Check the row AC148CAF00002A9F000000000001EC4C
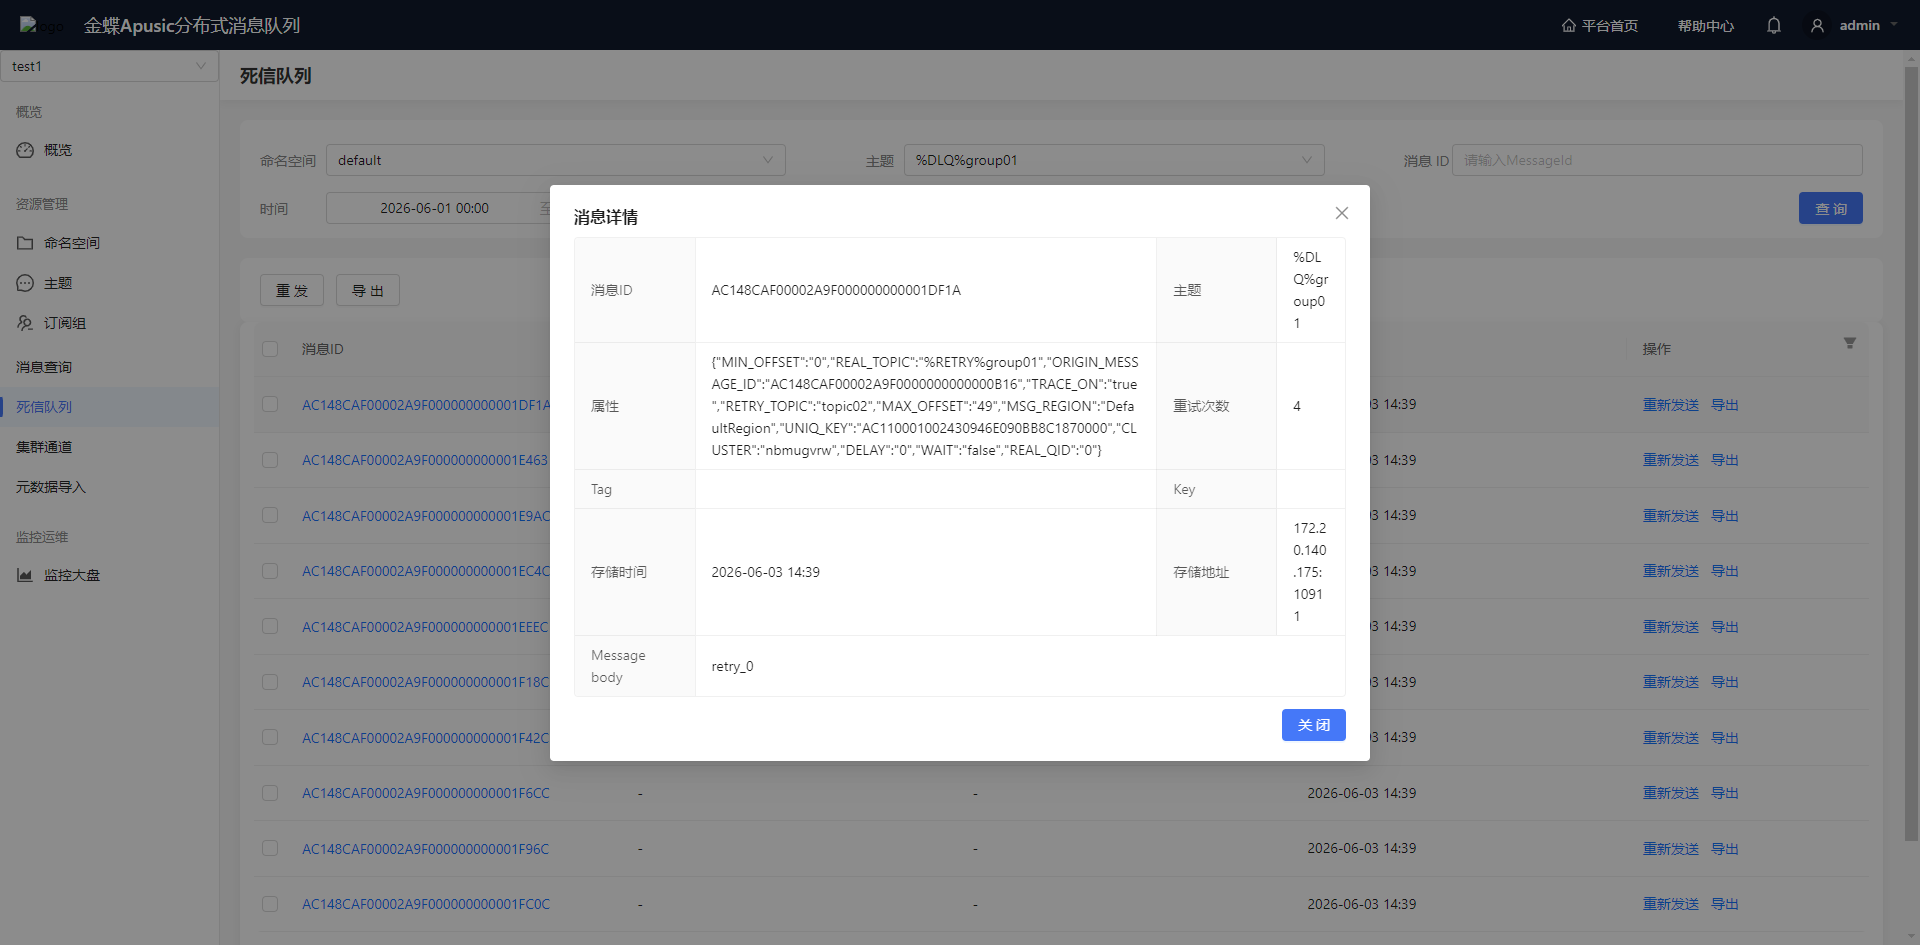 [x=270, y=571]
